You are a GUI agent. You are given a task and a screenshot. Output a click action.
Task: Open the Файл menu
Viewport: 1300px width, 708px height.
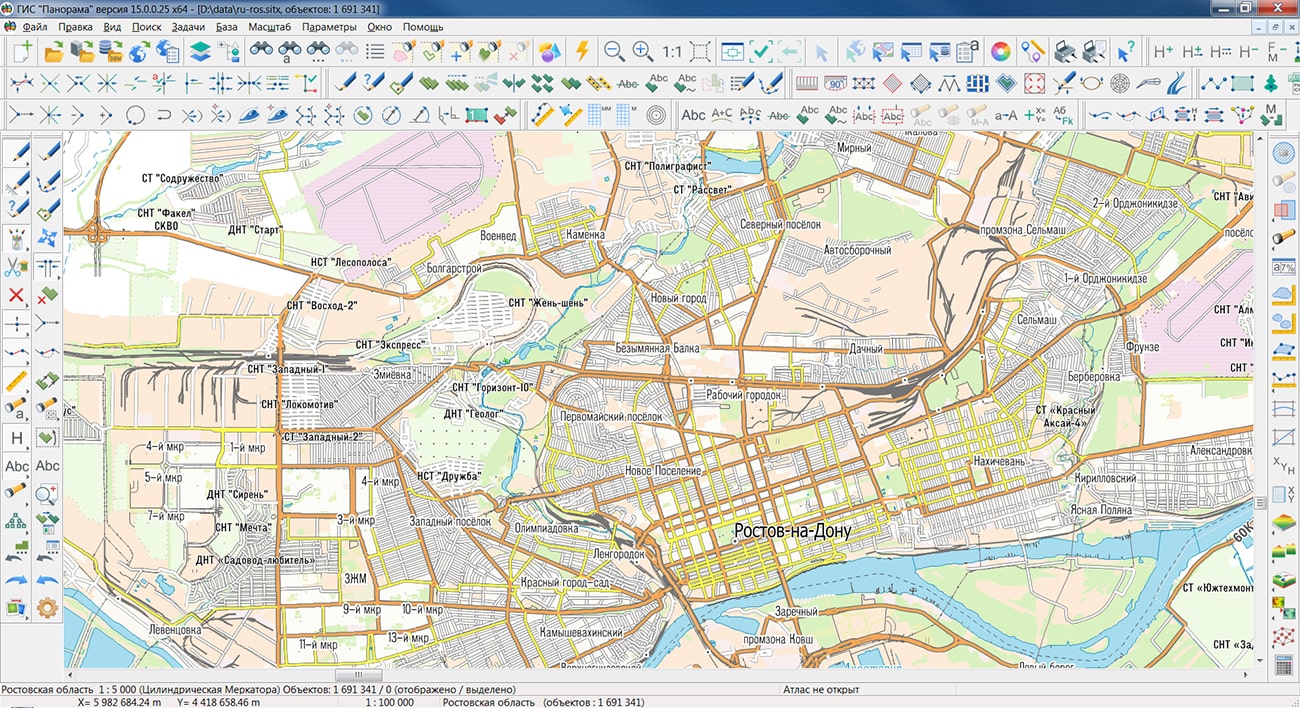coord(34,27)
